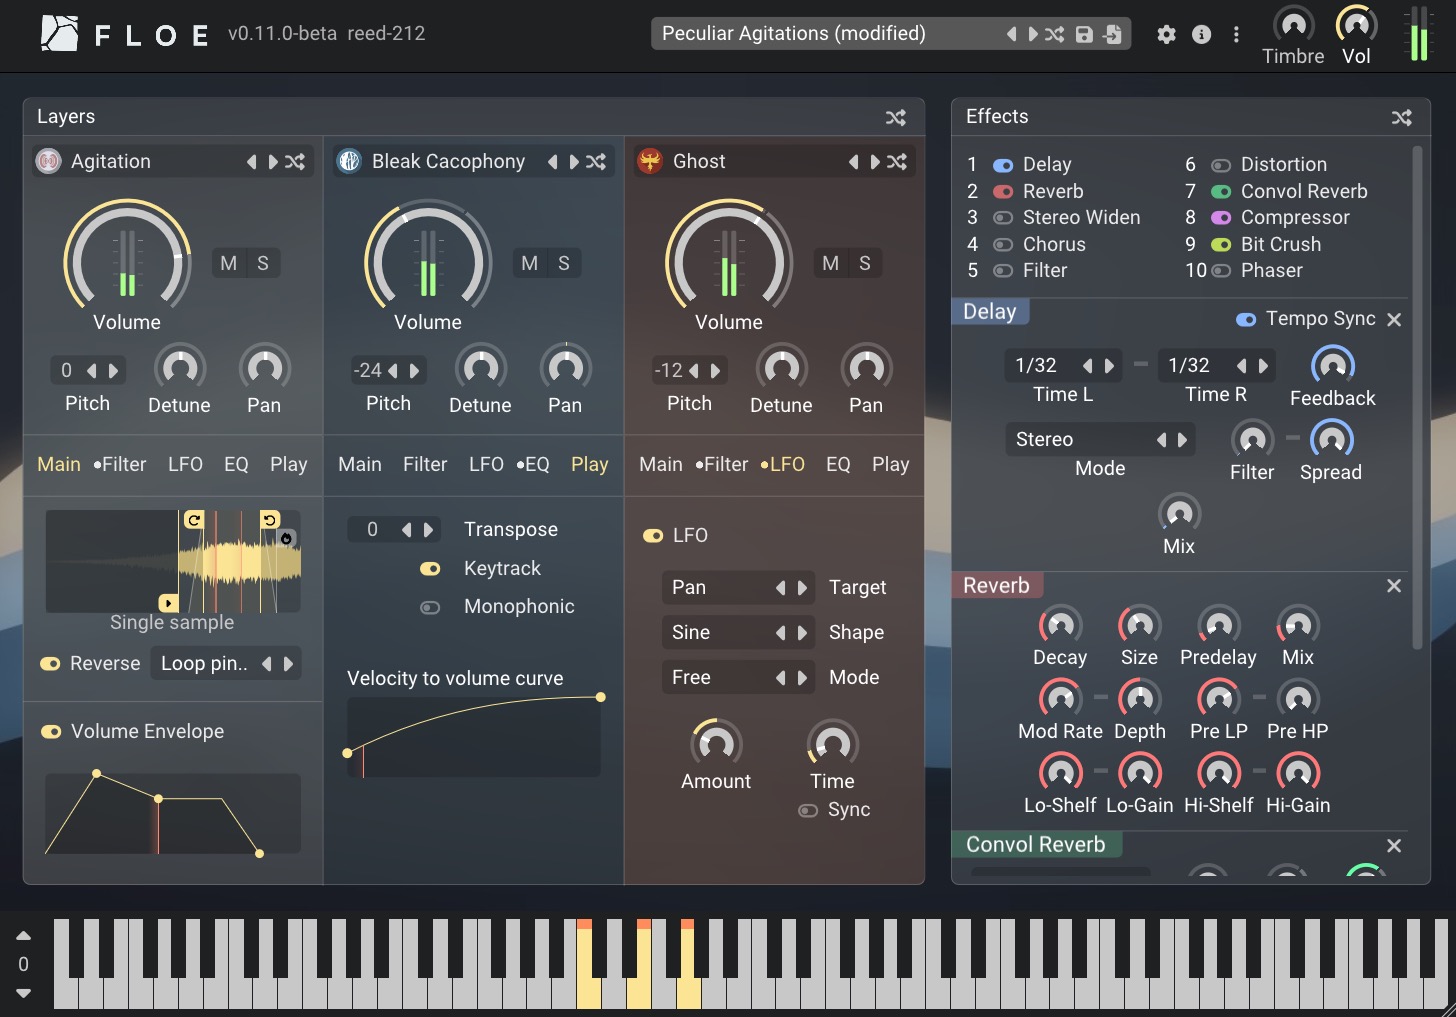1456x1017 pixels.
Task: Click the loop end marker on waveform
Action: coord(270,520)
